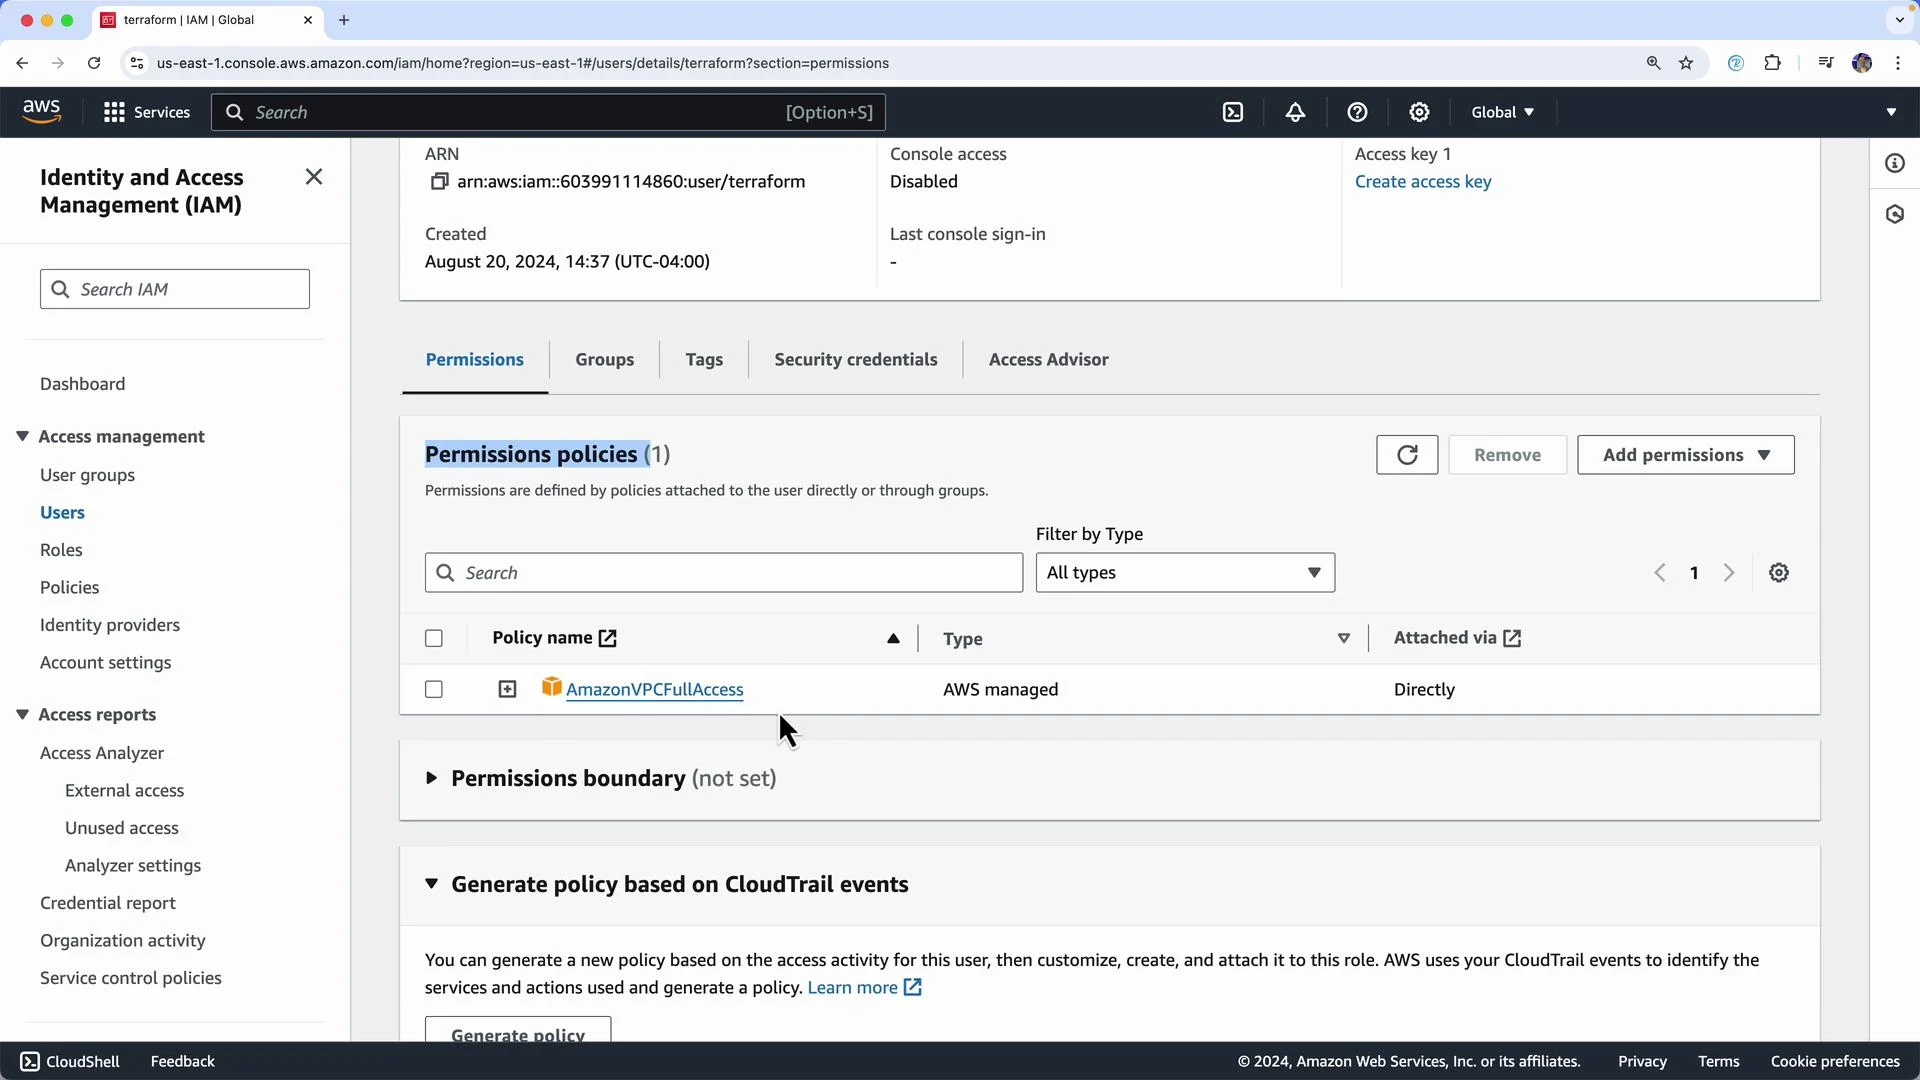Check the AmazonVPCFullAccess row checkbox
This screenshot has height=1080, width=1920.
[434, 689]
